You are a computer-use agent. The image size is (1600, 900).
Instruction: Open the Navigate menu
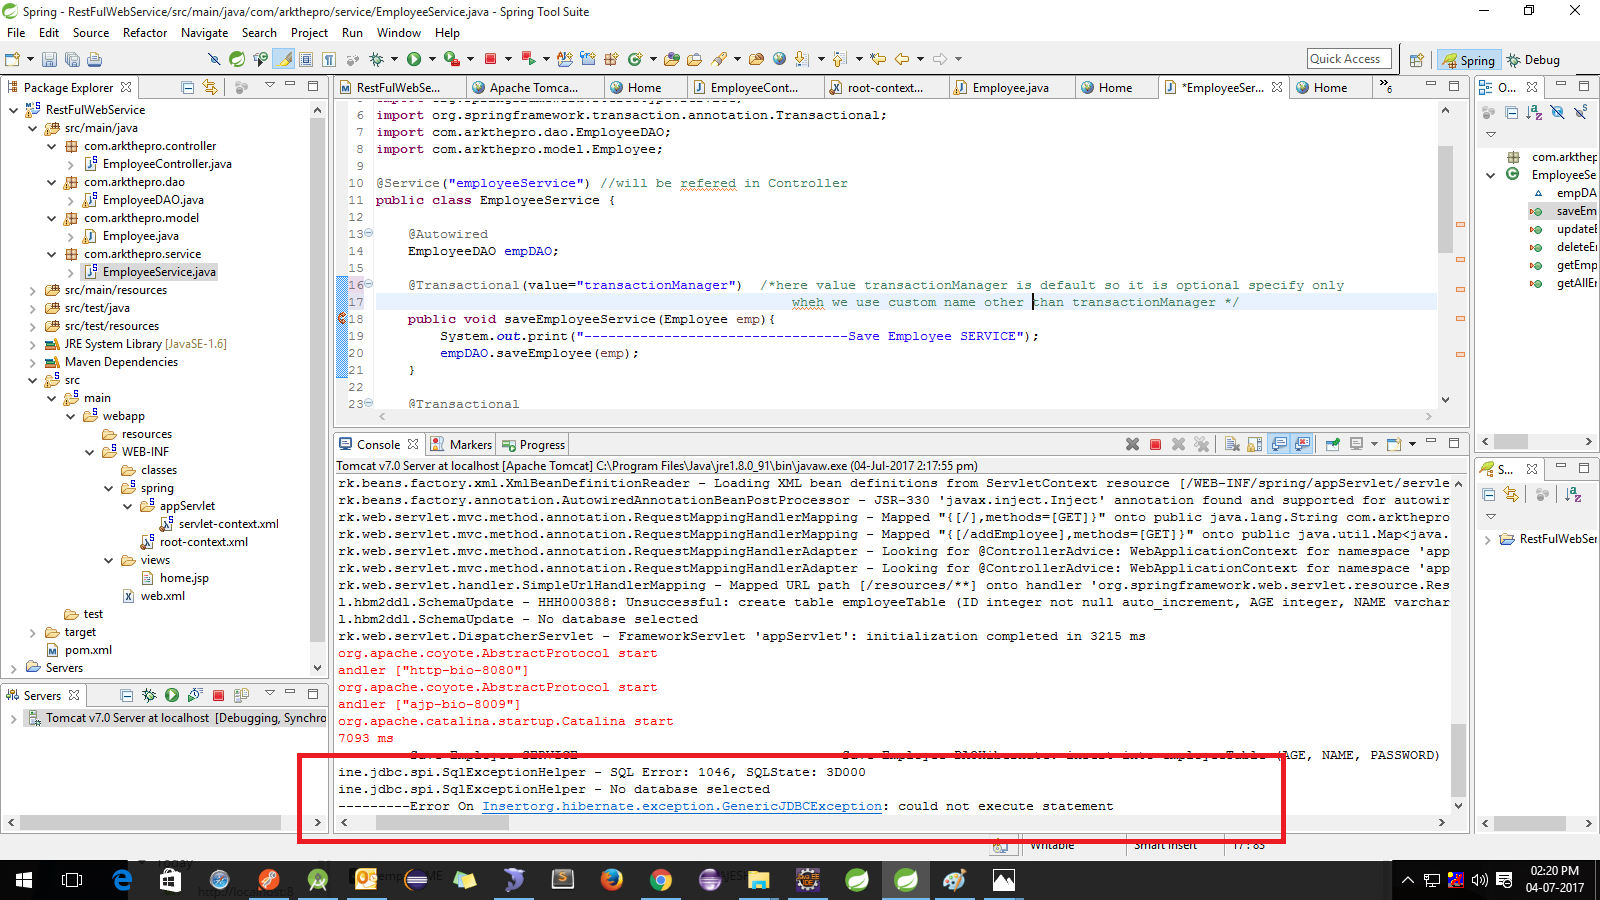click(x=204, y=32)
